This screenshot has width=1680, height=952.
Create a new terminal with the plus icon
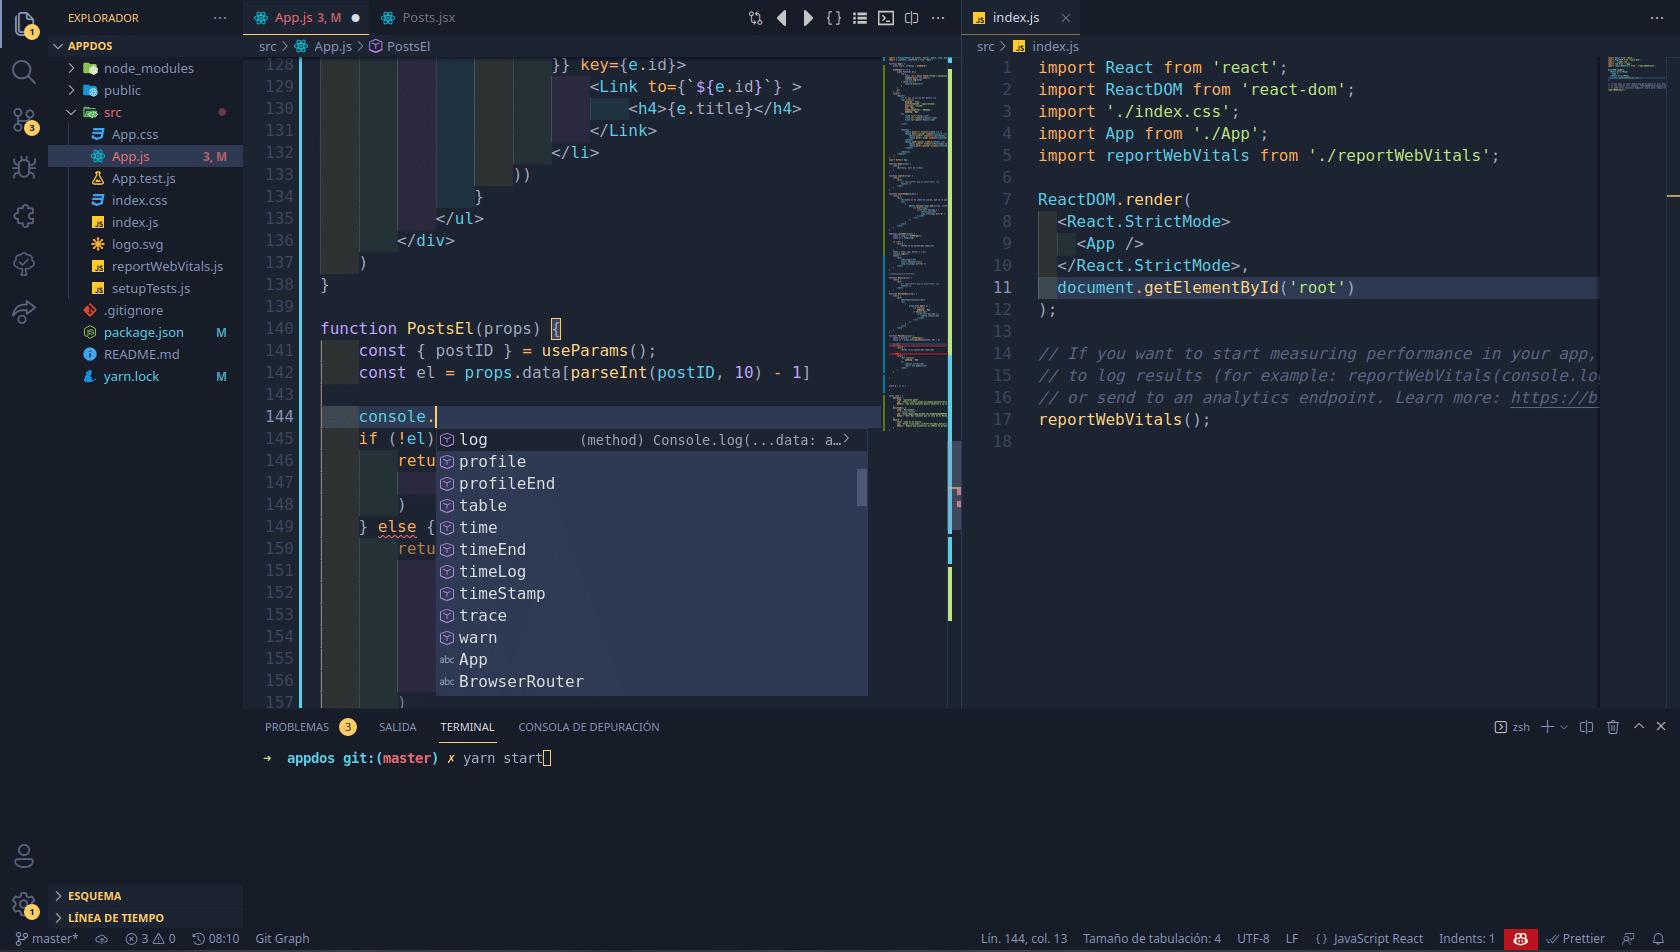click(x=1546, y=727)
